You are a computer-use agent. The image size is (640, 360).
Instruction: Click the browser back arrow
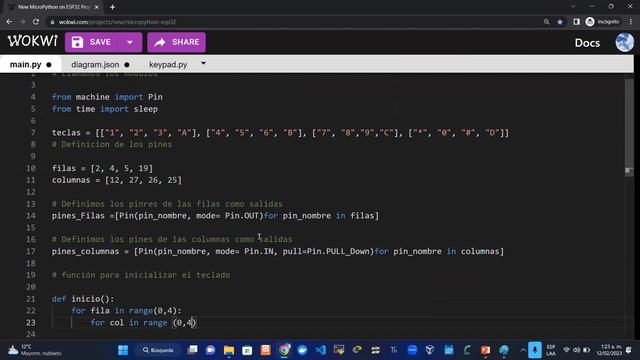tap(9, 22)
